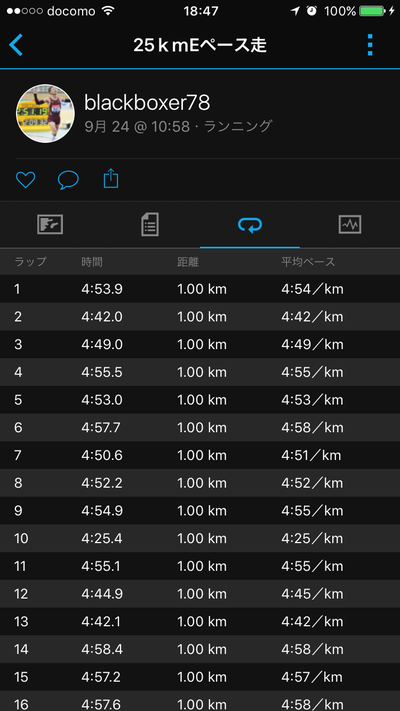Tap the share export icon
This screenshot has height=711, width=400.
point(111,179)
